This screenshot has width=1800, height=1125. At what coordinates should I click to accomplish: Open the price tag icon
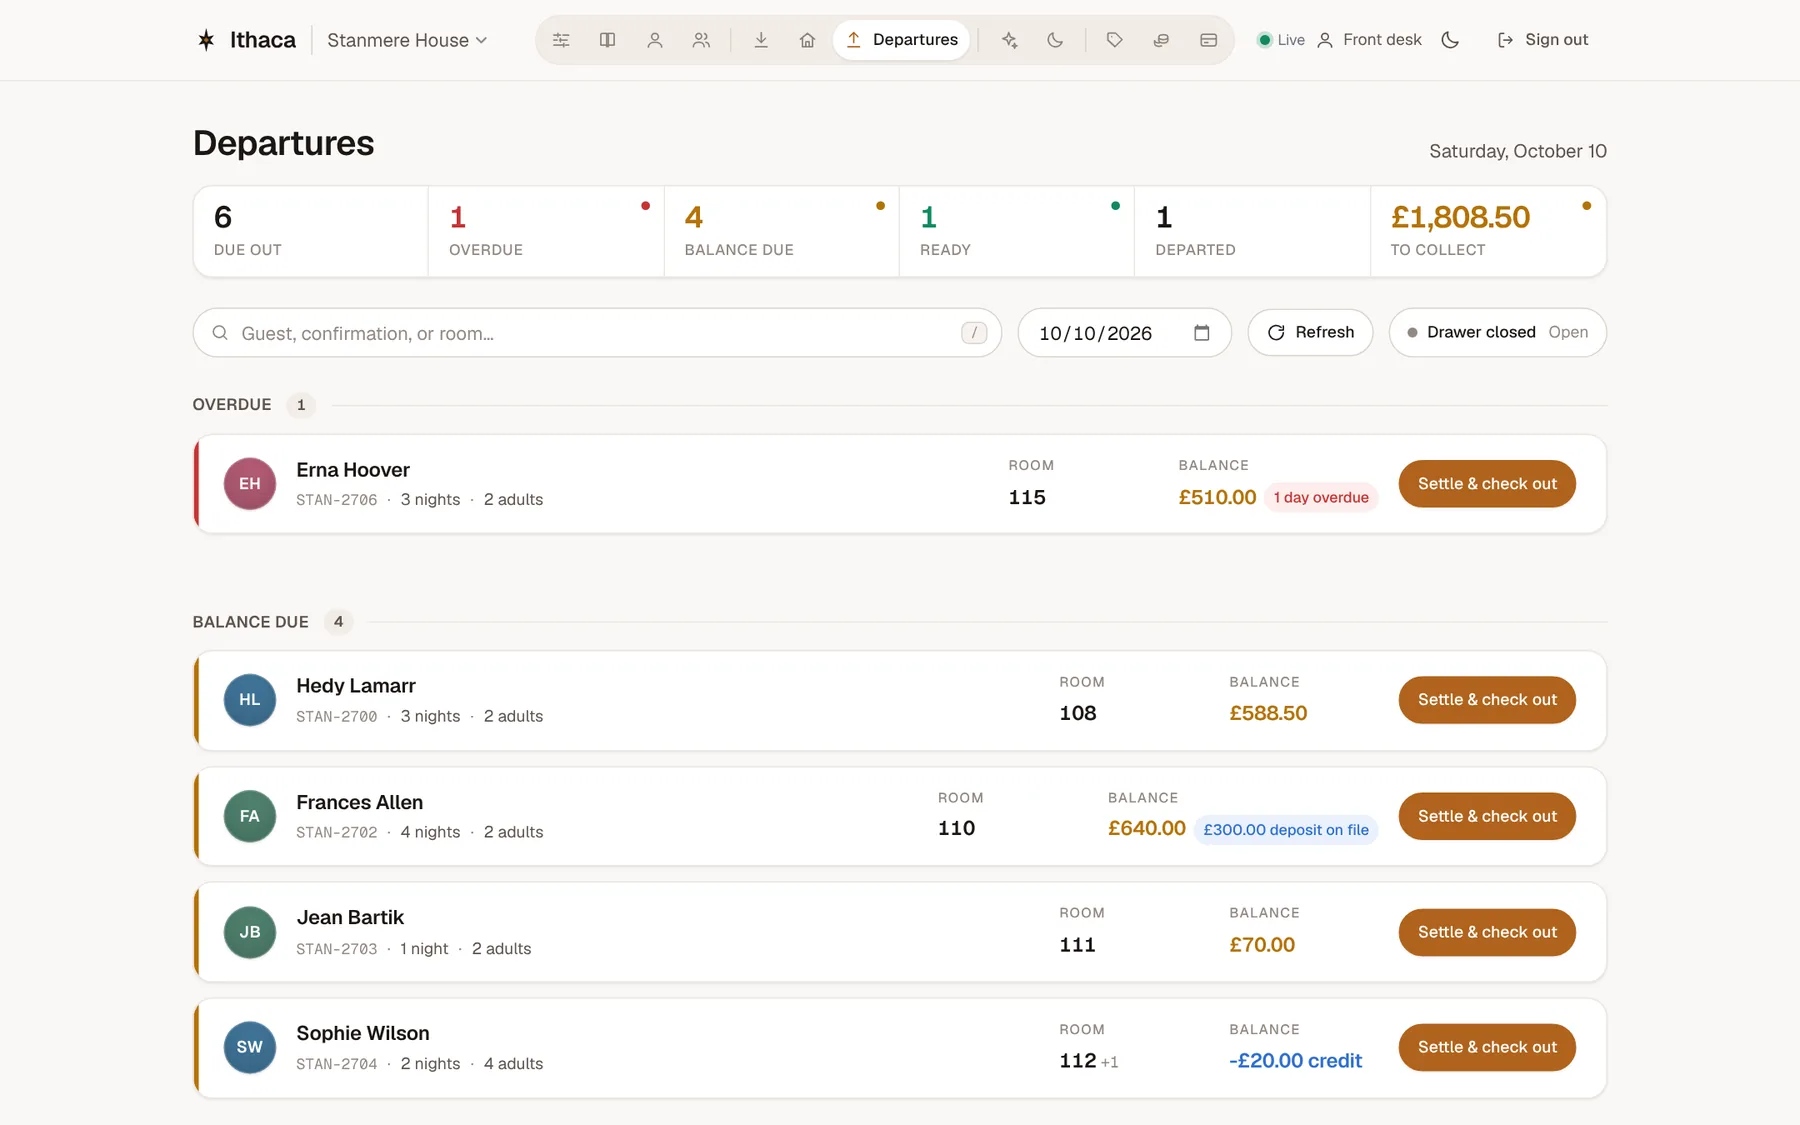click(x=1115, y=40)
